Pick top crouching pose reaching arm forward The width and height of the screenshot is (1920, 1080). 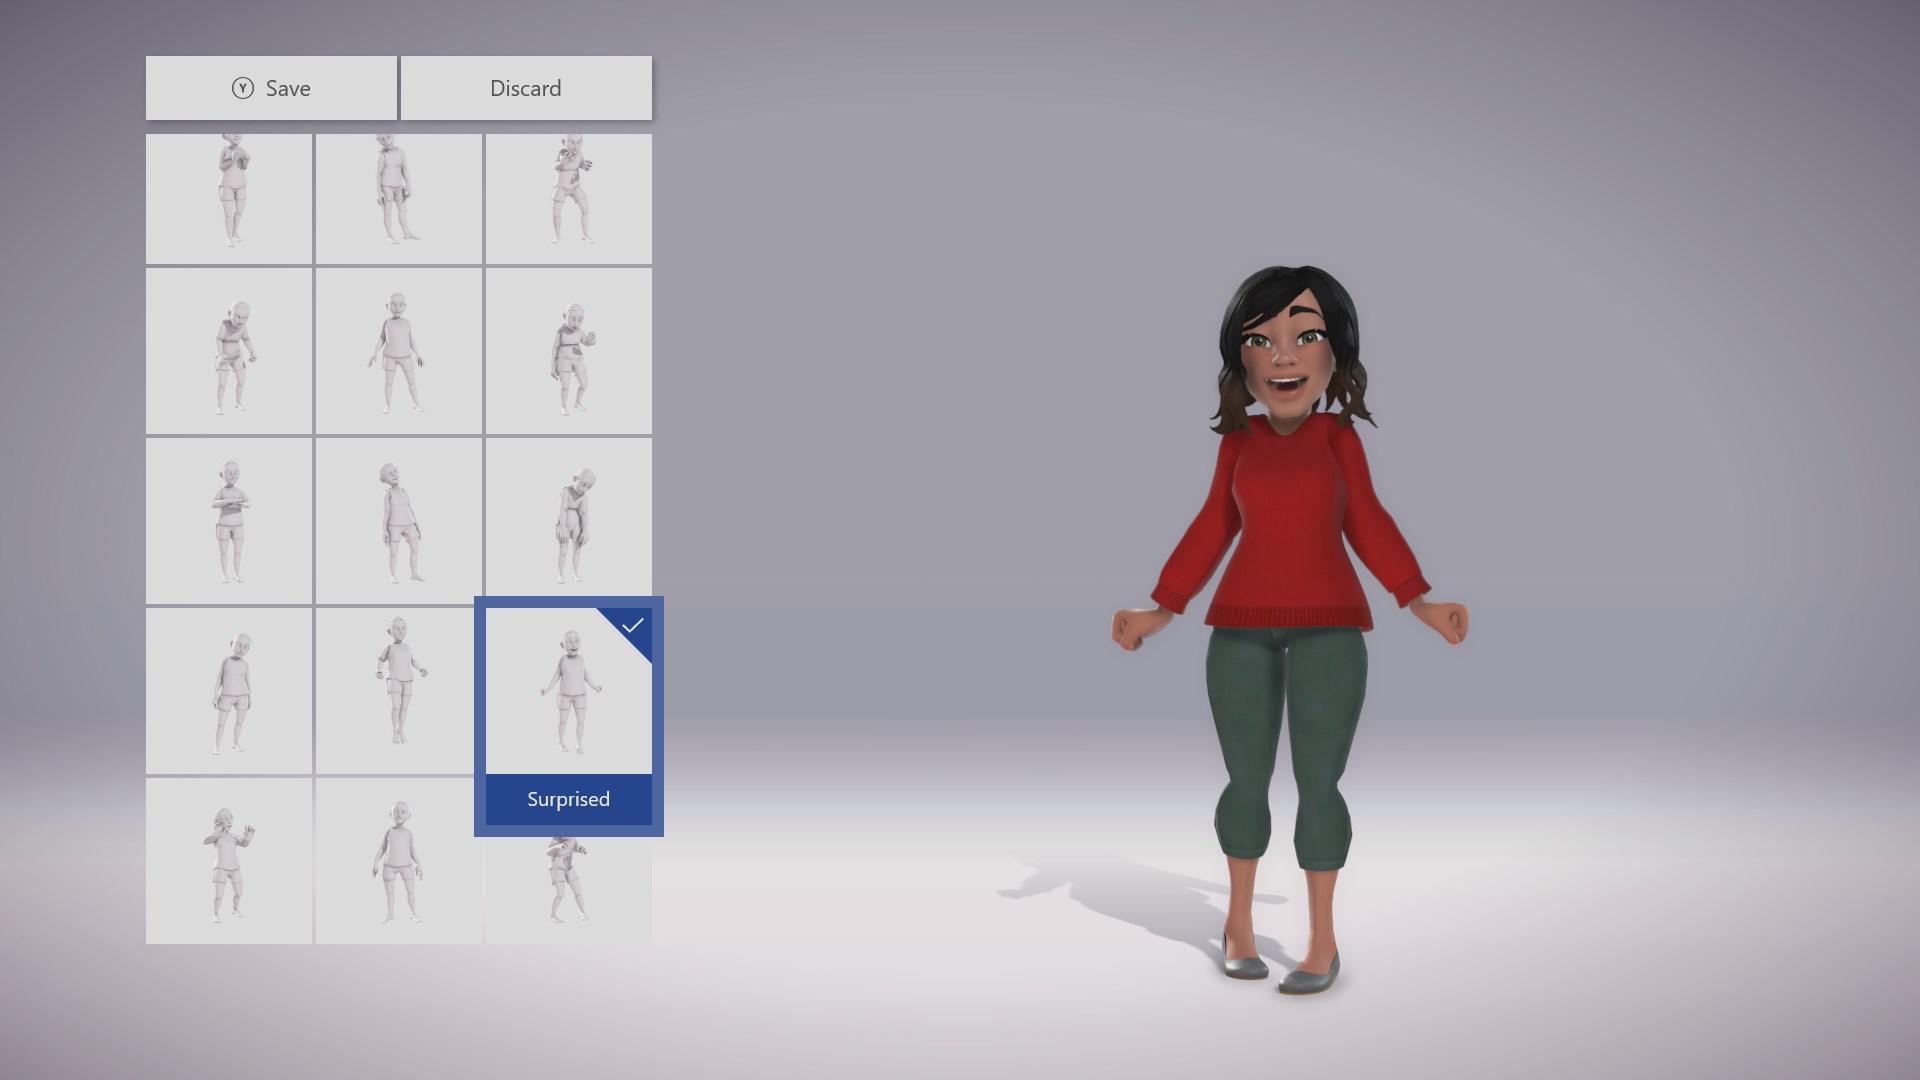coord(568,199)
